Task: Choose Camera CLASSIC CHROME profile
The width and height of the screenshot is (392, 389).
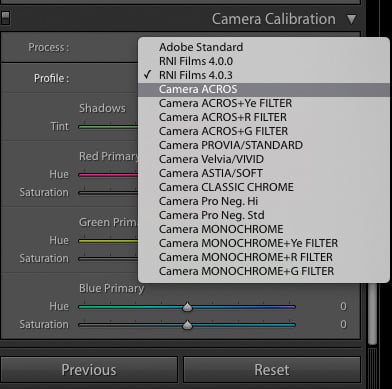Action: pos(264,187)
